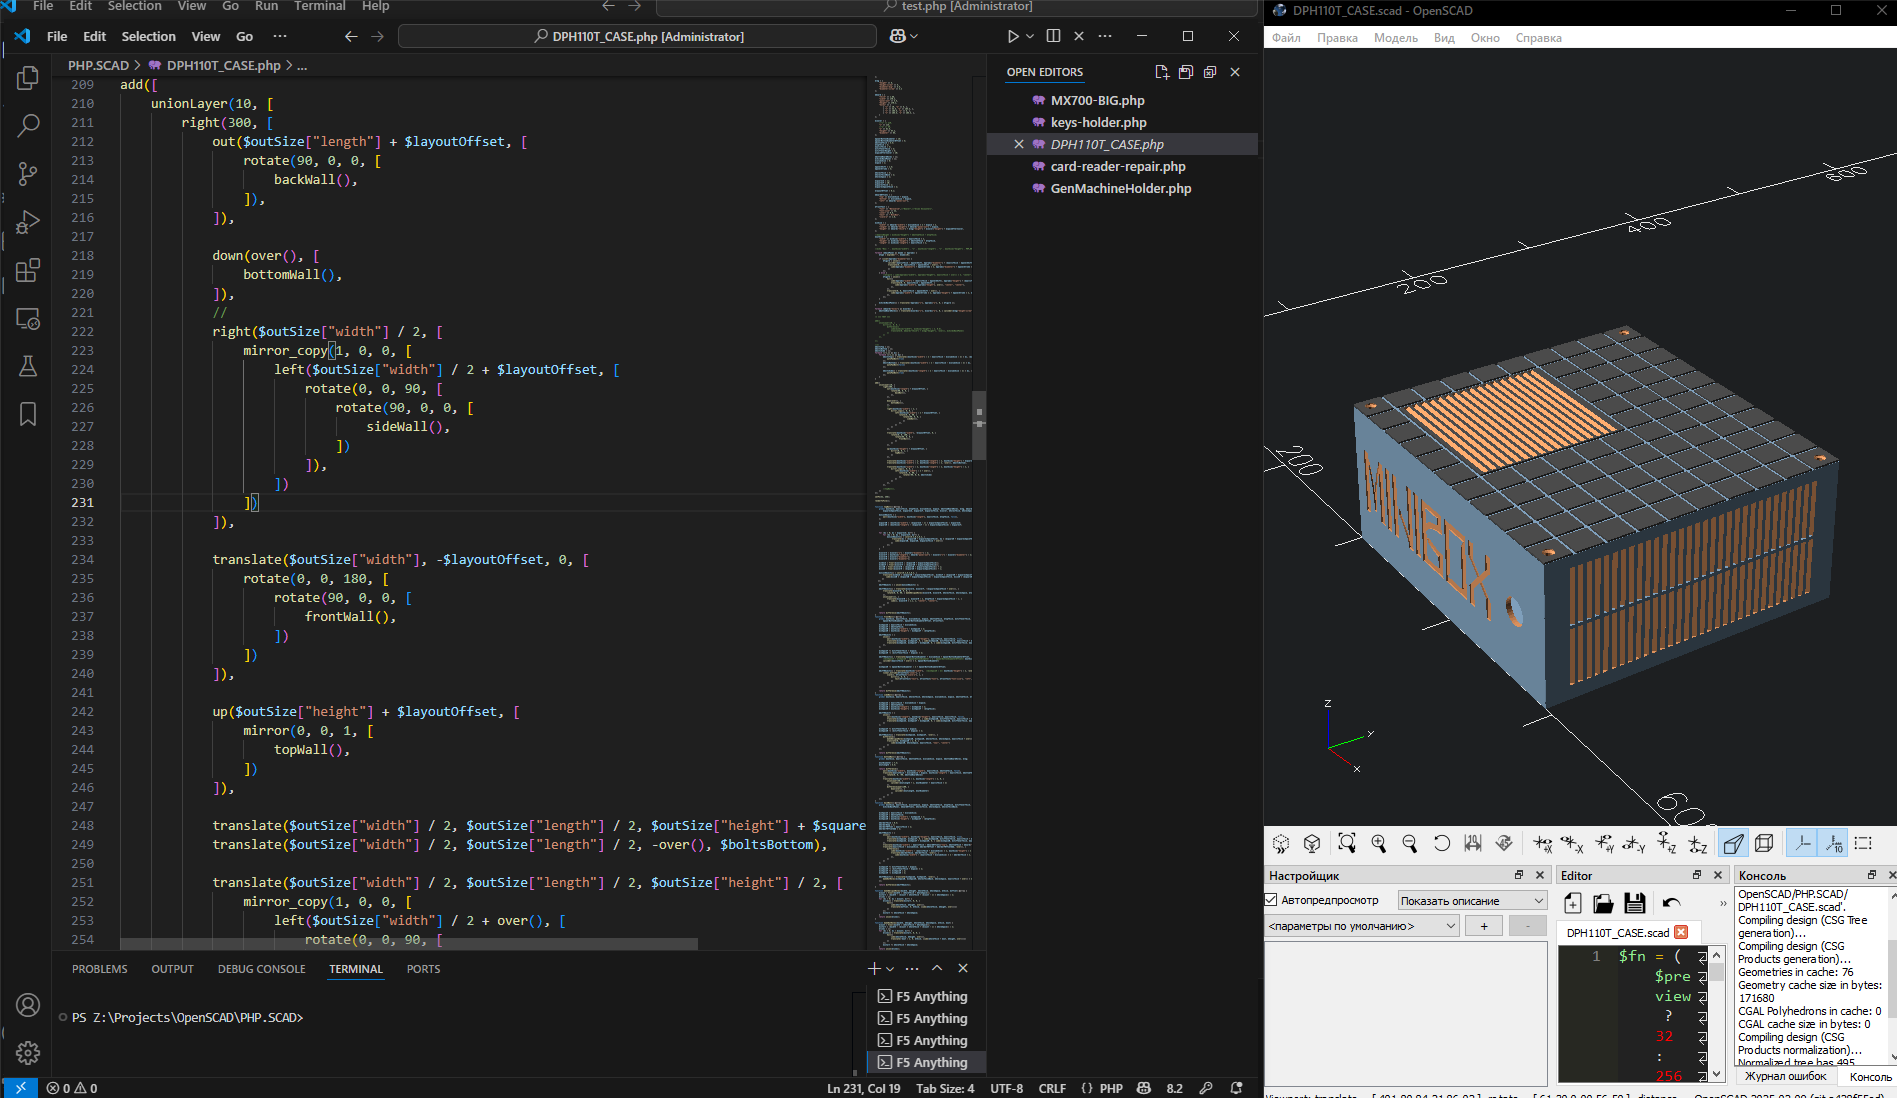This screenshot has height=1098, width=1897.
Task: Undo last change in OpenSCAD editor panel
Action: 1672,903
